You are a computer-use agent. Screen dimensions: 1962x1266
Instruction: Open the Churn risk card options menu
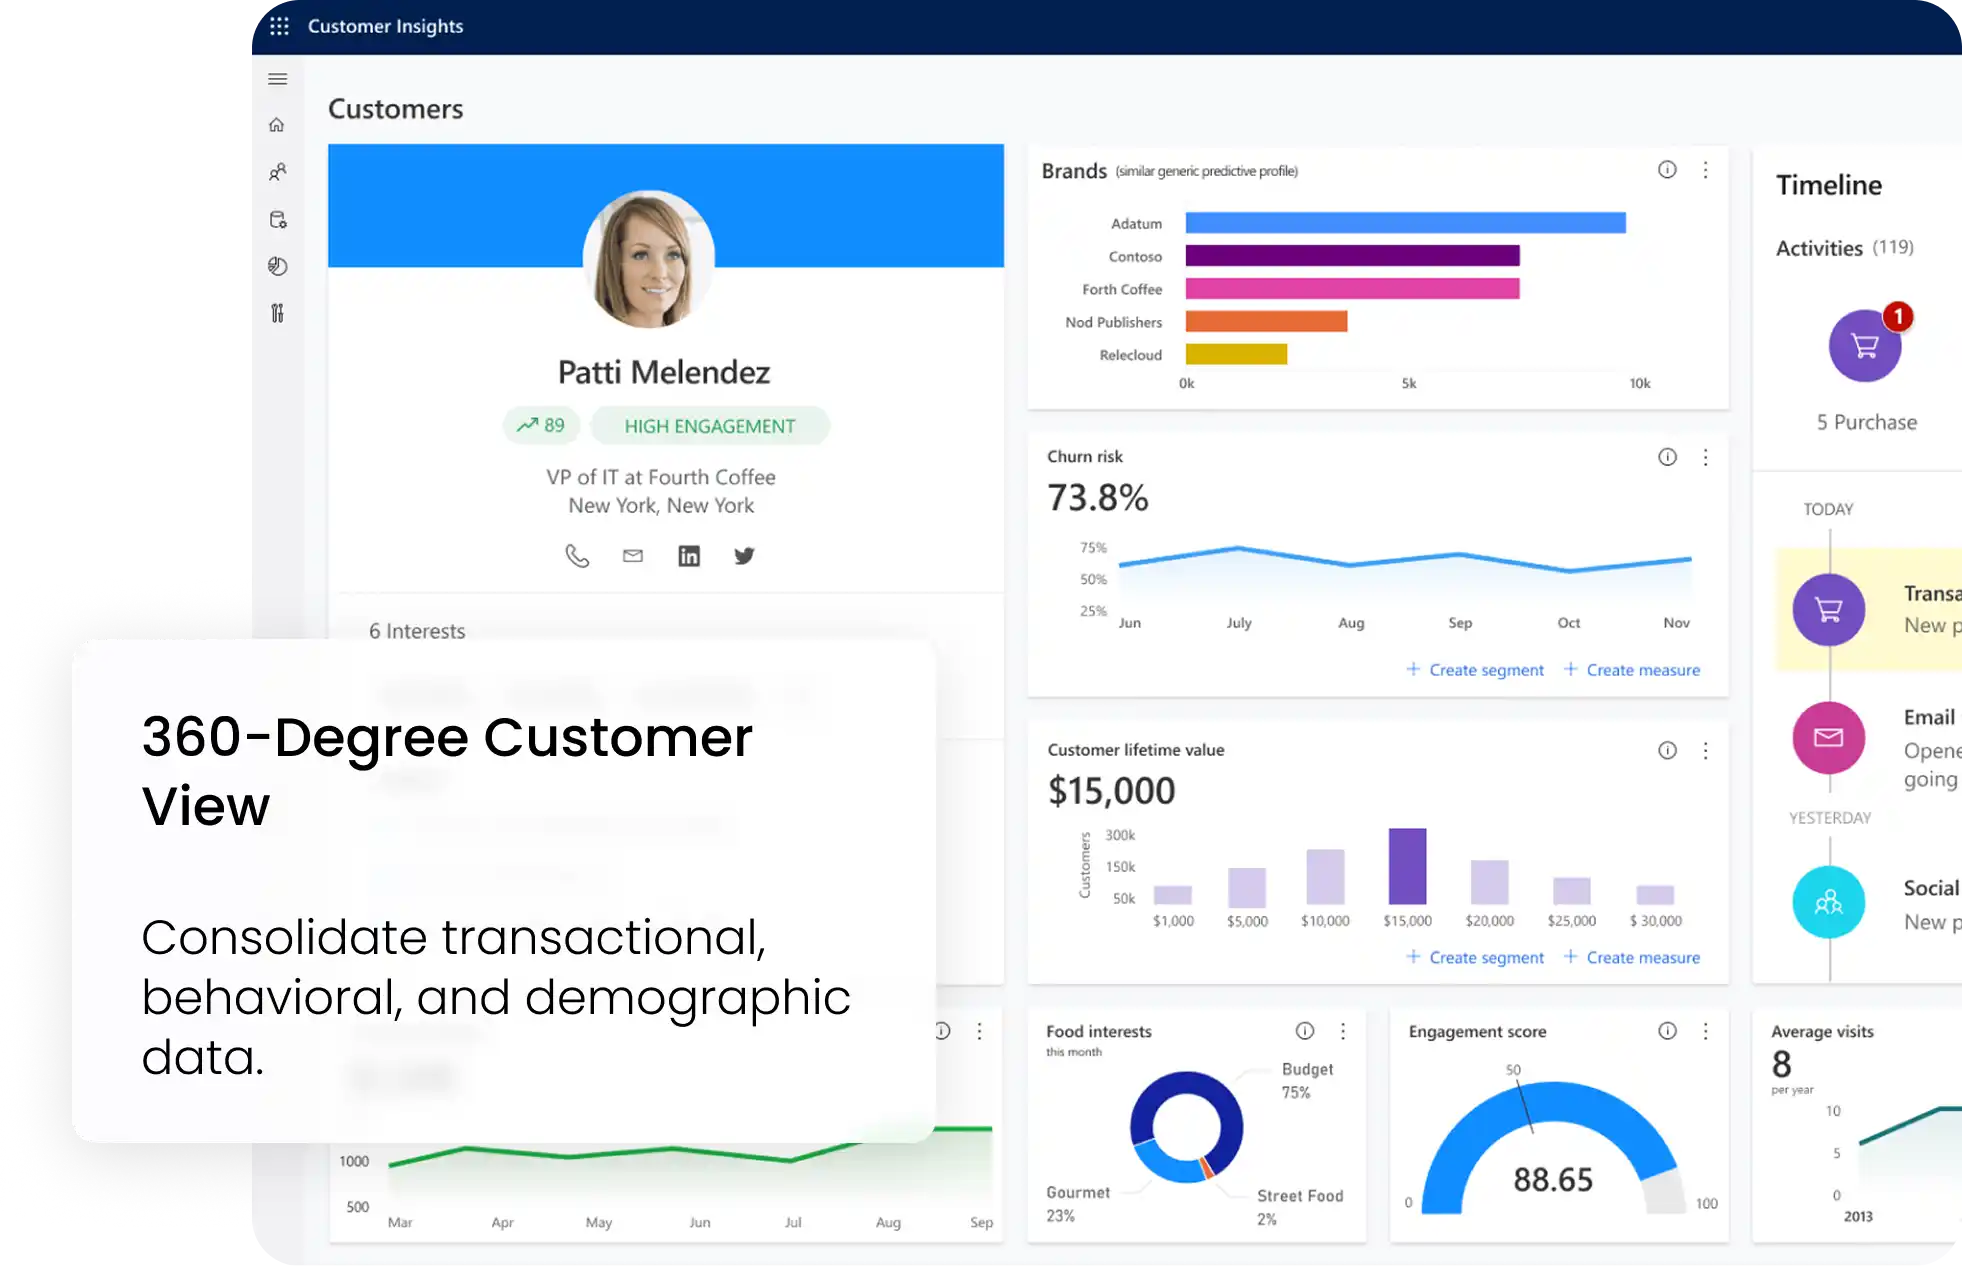[1706, 458]
